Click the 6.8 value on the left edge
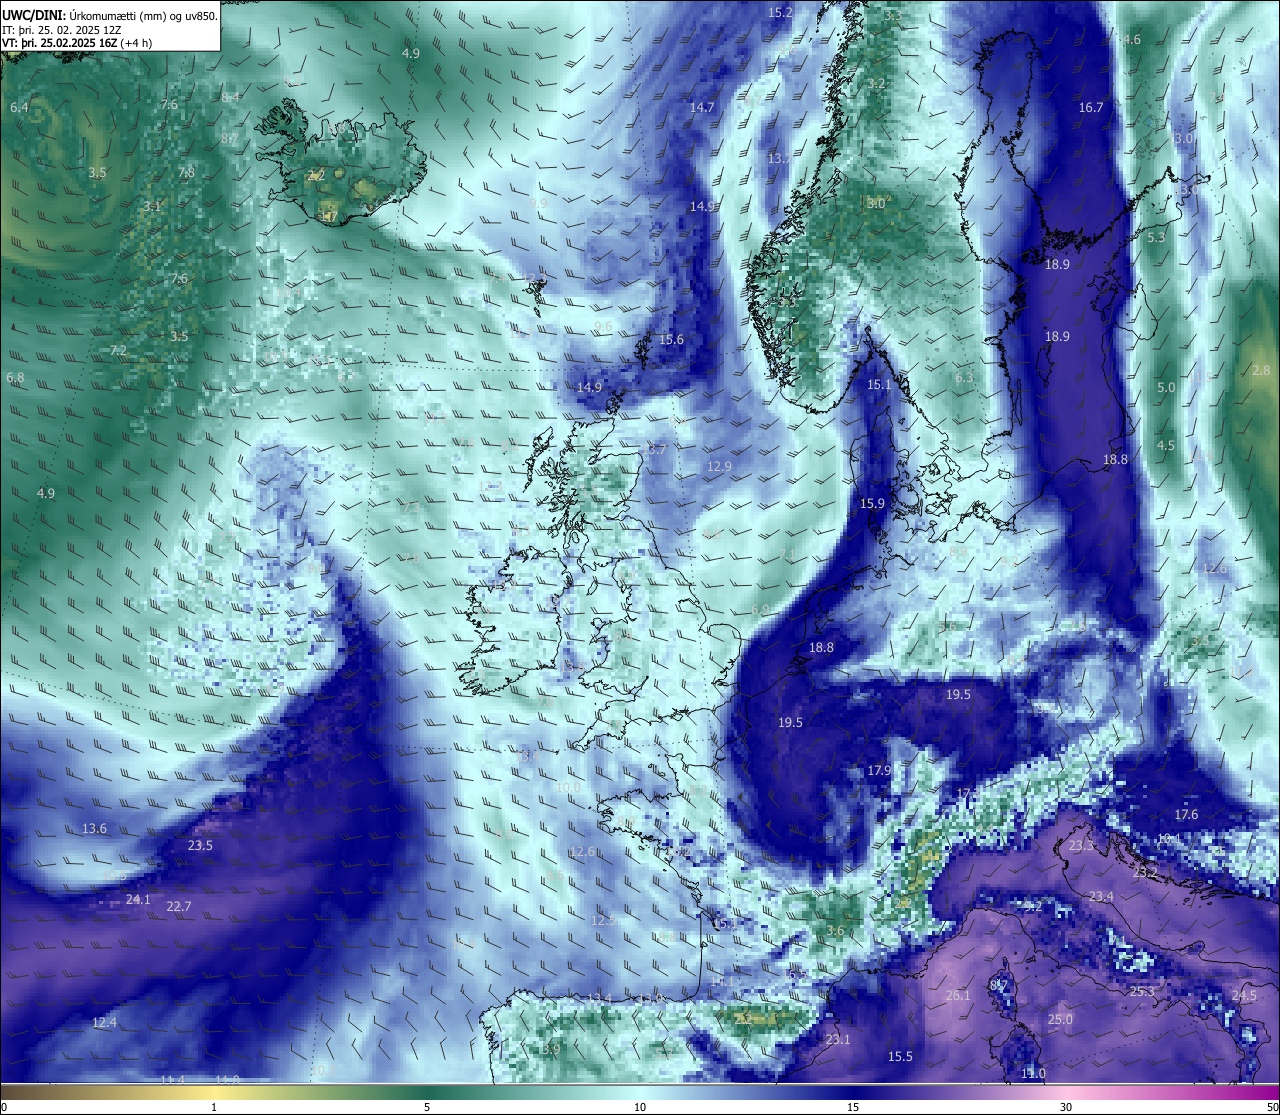The width and height of the screenshot is (1280, 1115). (x=15, y=377)
